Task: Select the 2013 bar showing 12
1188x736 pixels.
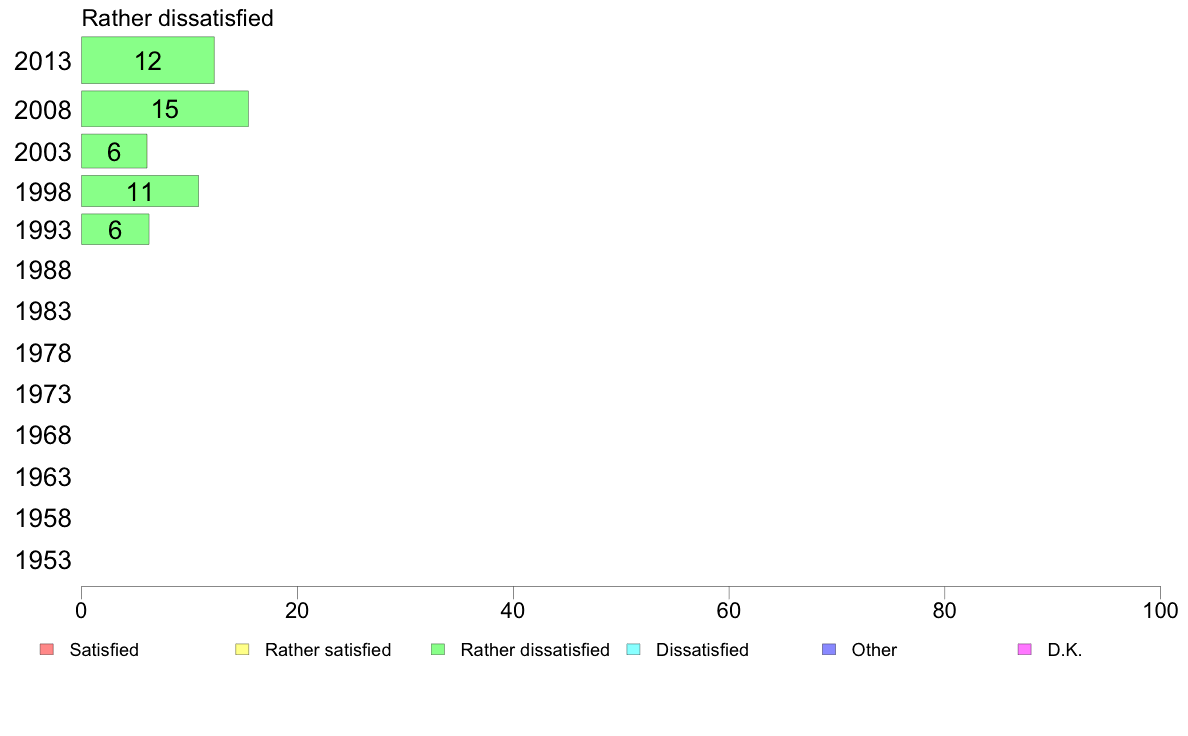Action: tap(148, 60)
